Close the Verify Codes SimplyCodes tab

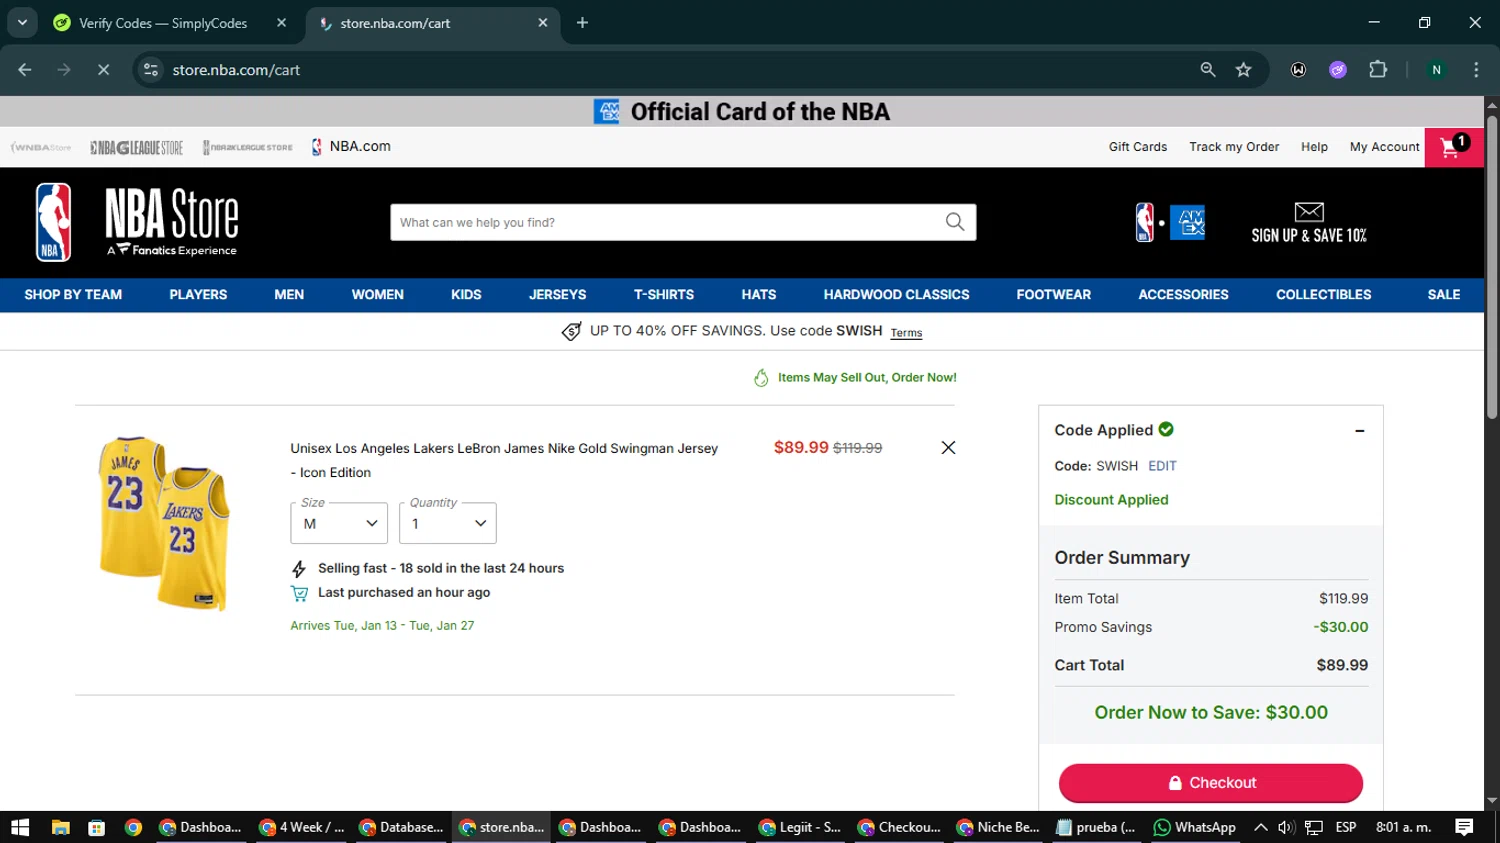click(x=281, y=23)
